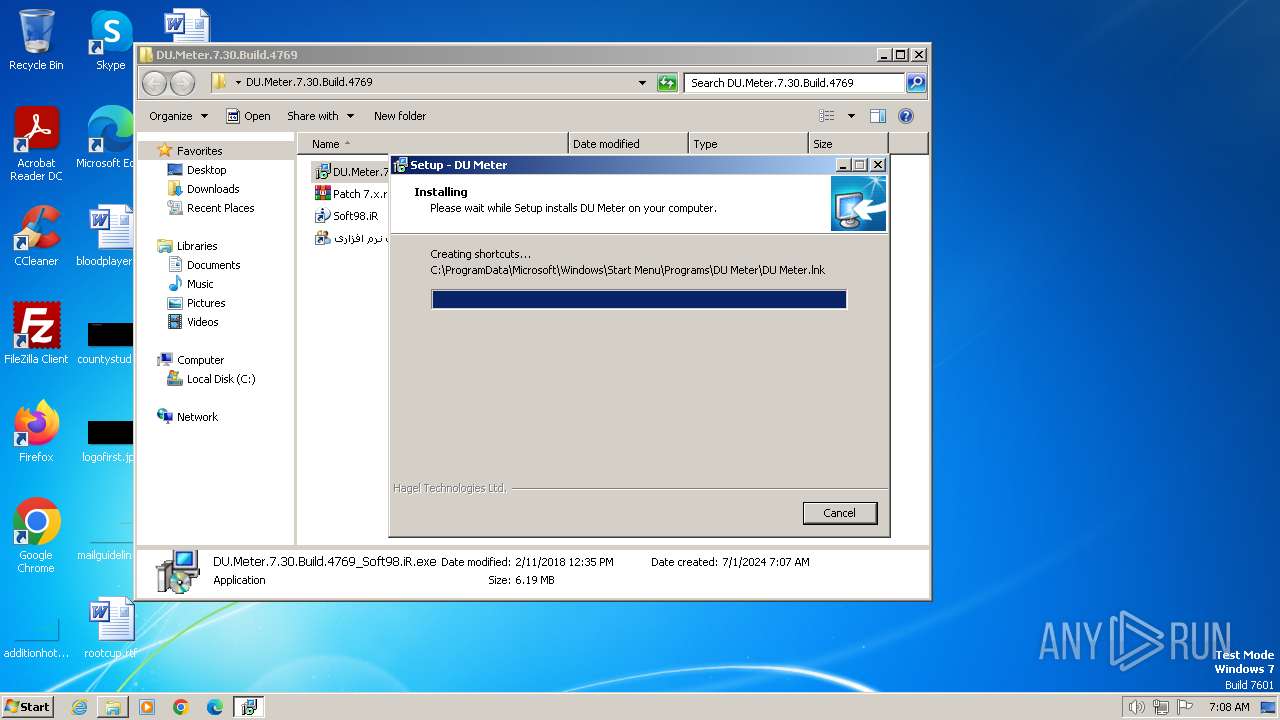Open Acrobat Reader DC shortcut

(x=36, y=145)
